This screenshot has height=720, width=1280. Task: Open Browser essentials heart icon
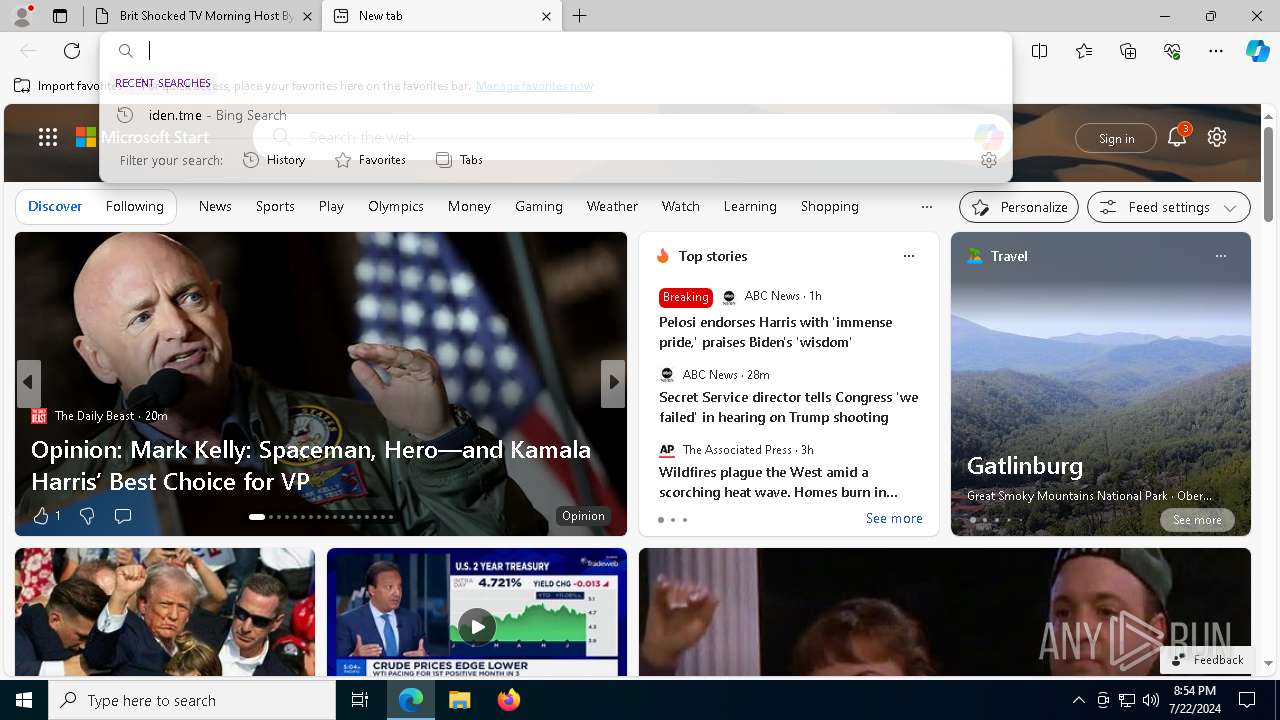coord(1172,51)
